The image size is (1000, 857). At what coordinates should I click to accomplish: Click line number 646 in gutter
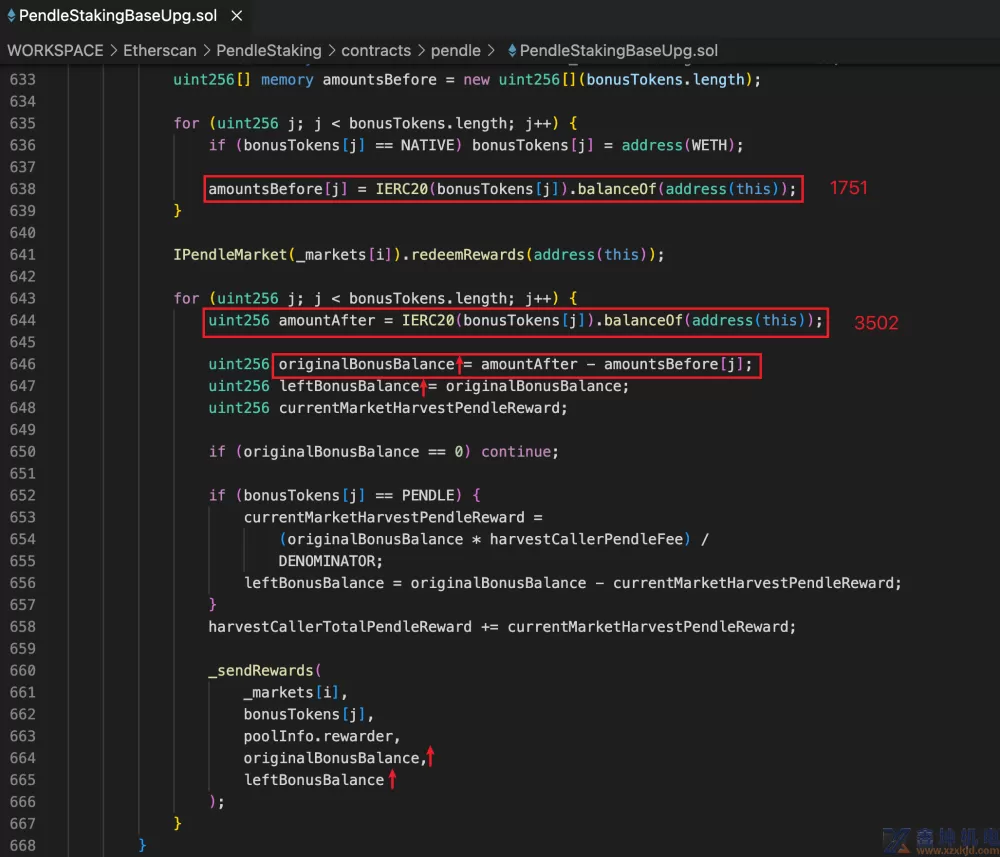coord(22,364)
